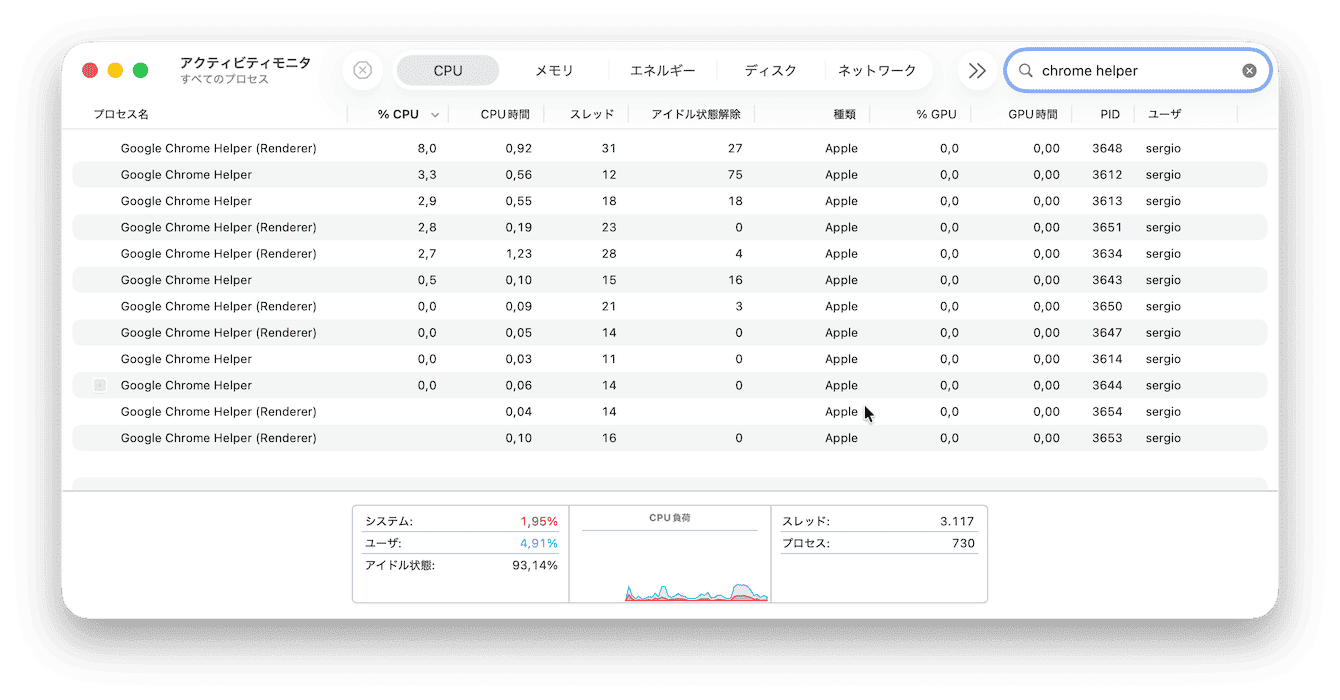Sort by ユーザ column header
Viewport: 1340px width, 700px height.
point(1163,115)
